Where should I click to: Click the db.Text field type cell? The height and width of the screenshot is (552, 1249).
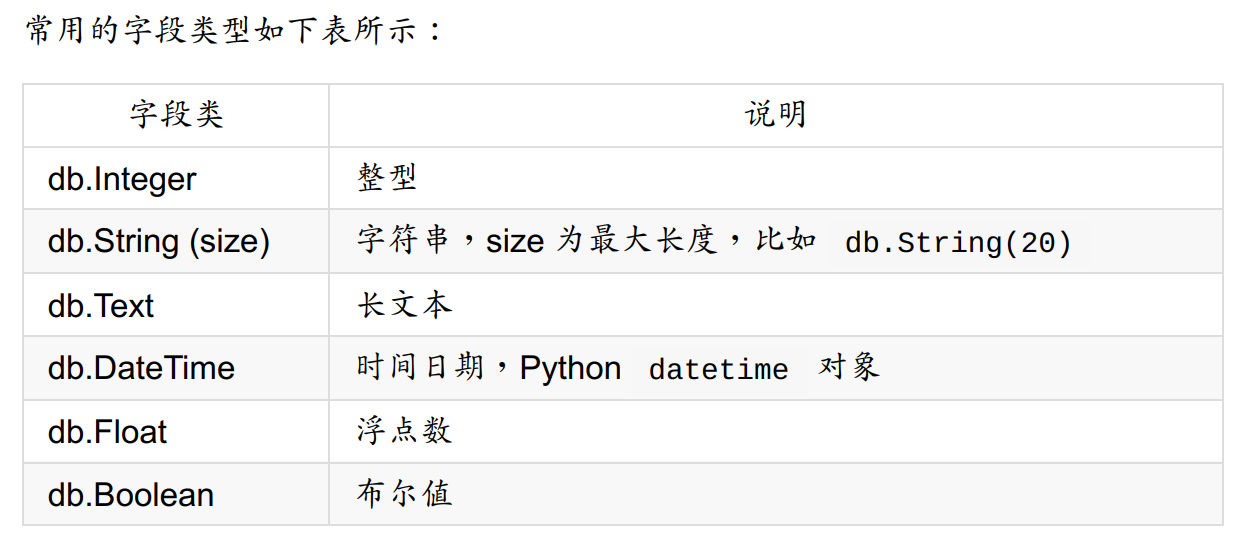(x=176, y=305)
